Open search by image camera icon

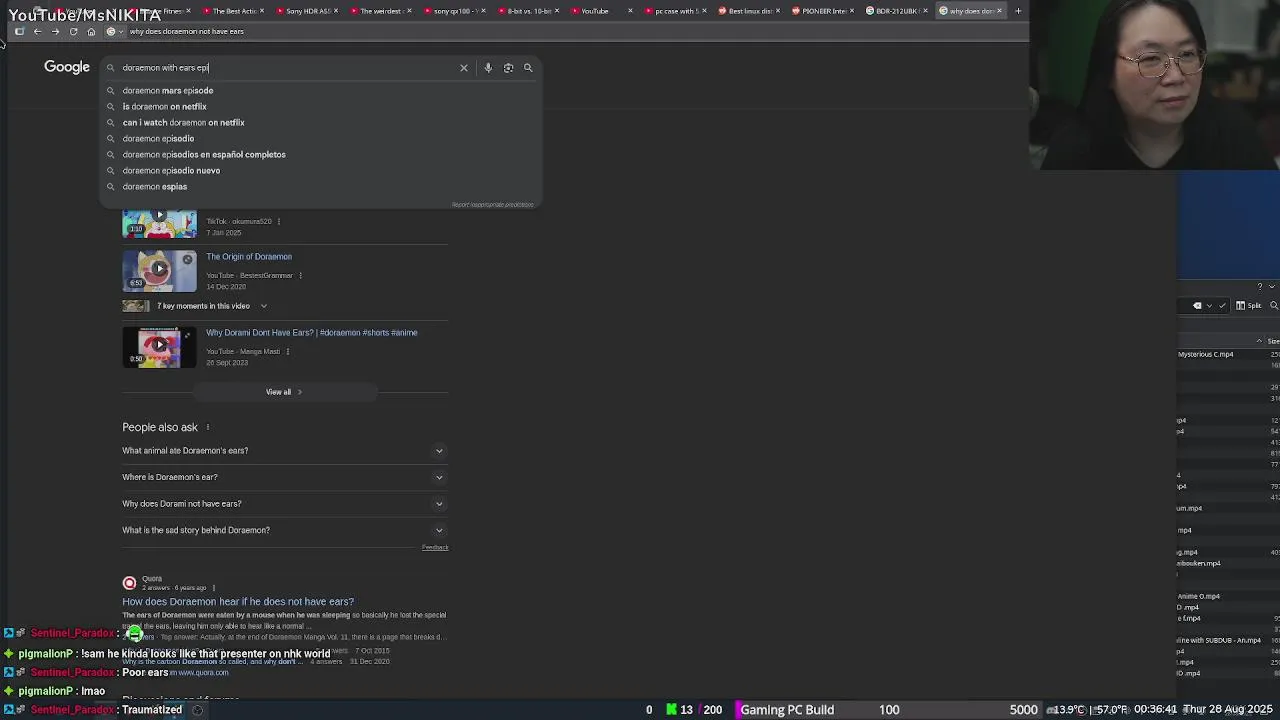point(508,68)
